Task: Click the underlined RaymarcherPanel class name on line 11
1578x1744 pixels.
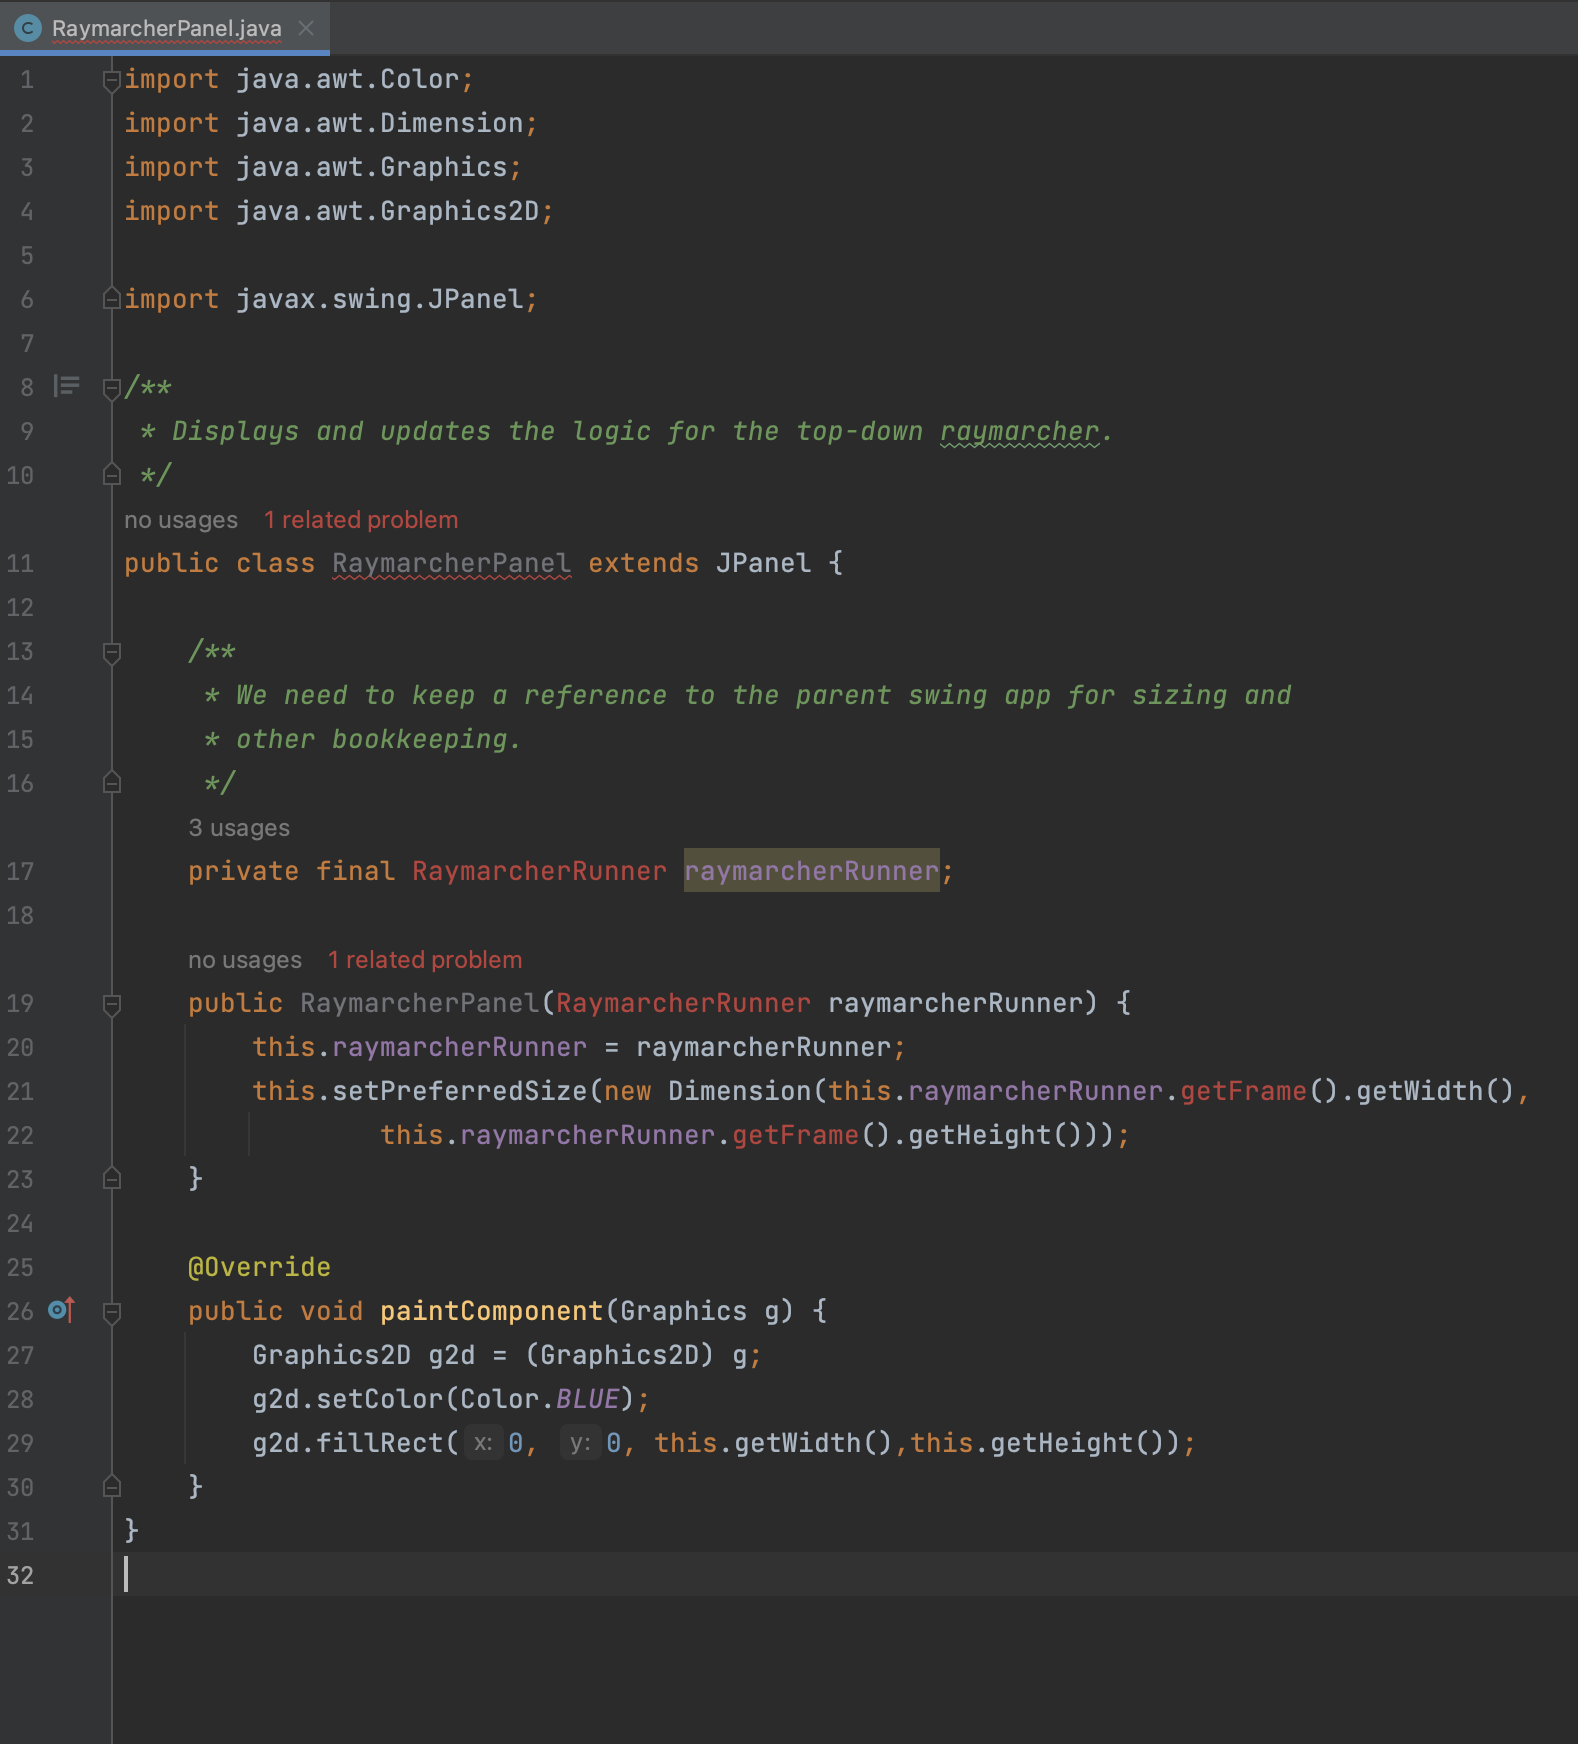Action: (x=452, y=563)
